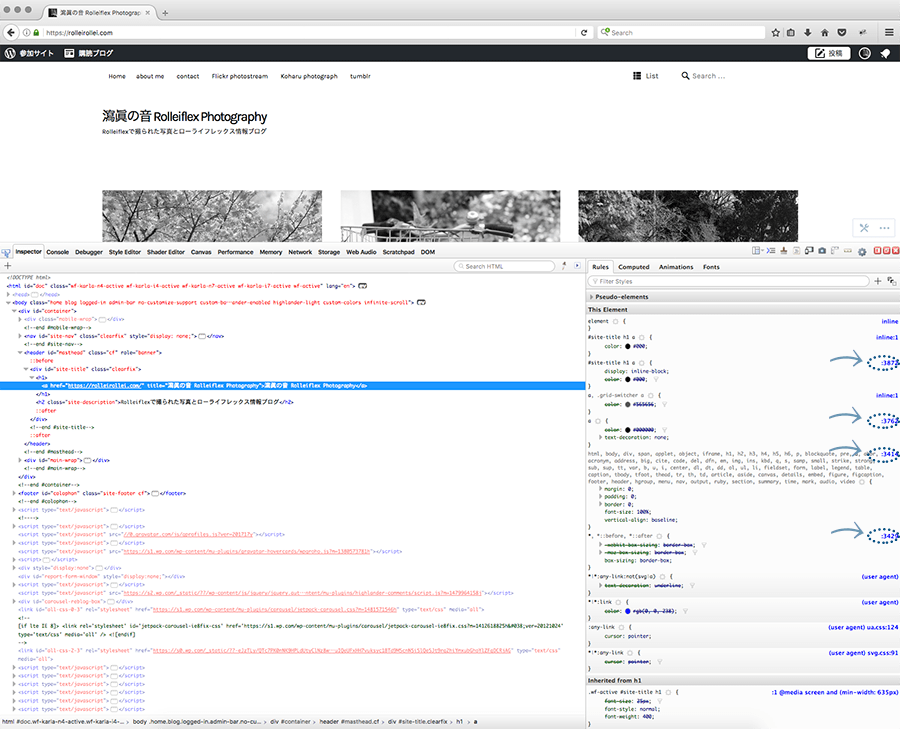Take a screenshot with the camera icon
Screen dimensions: 900x729
point(822,251)
